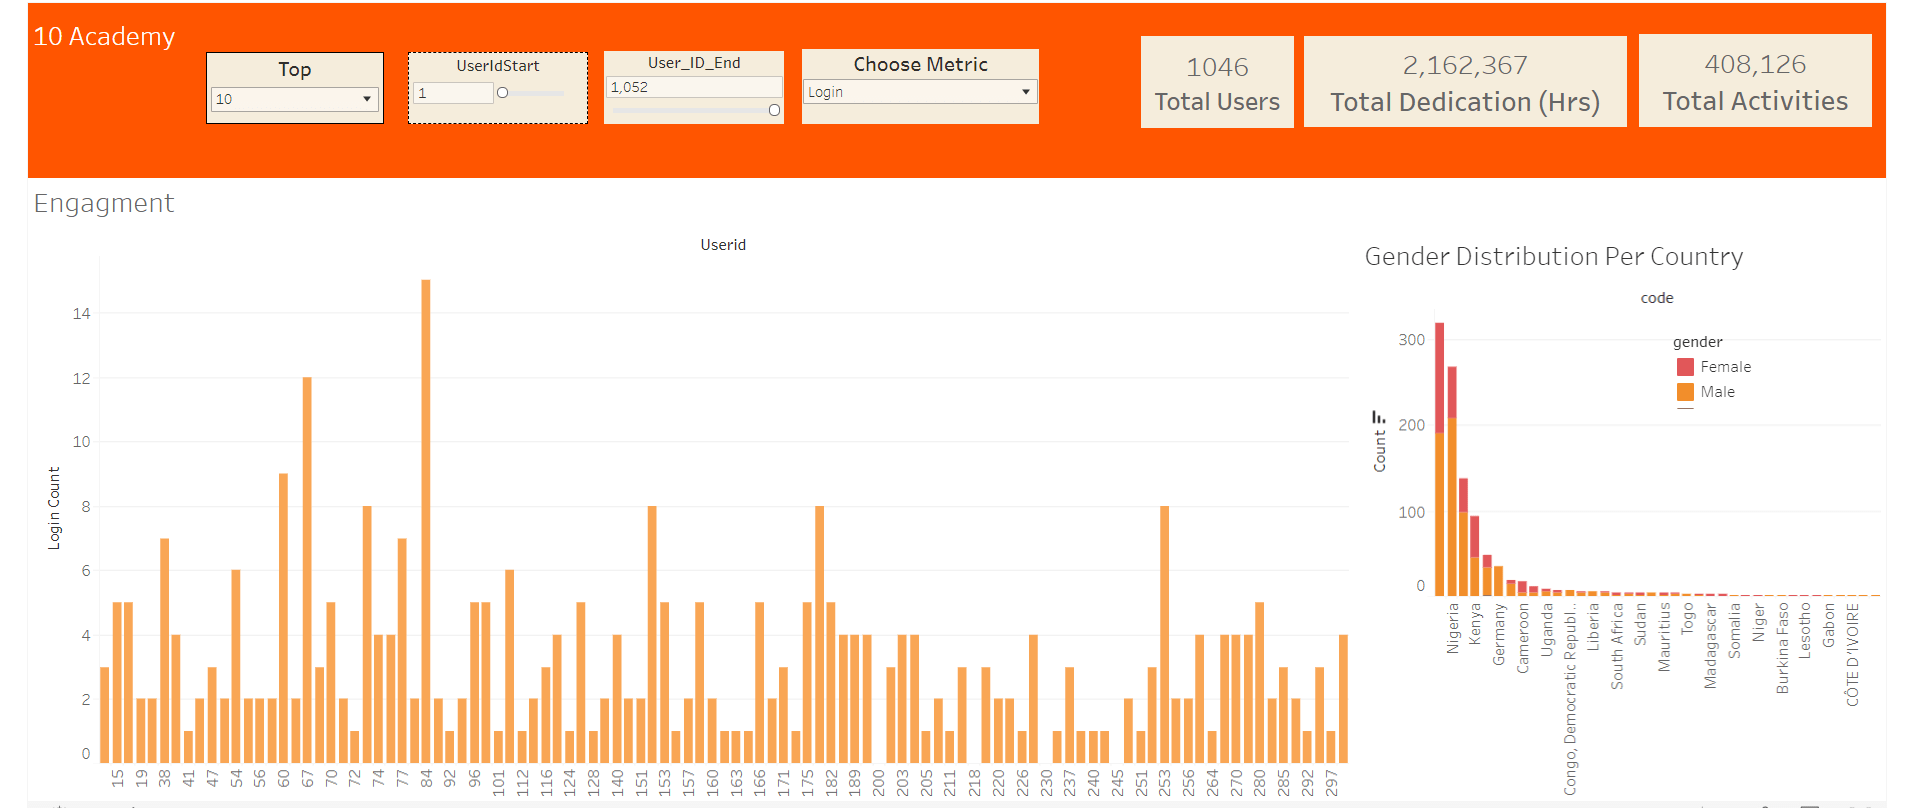Click the 10 Academy dashboard title
This screenshot has height=808, width=1906.
click(104, 37)
